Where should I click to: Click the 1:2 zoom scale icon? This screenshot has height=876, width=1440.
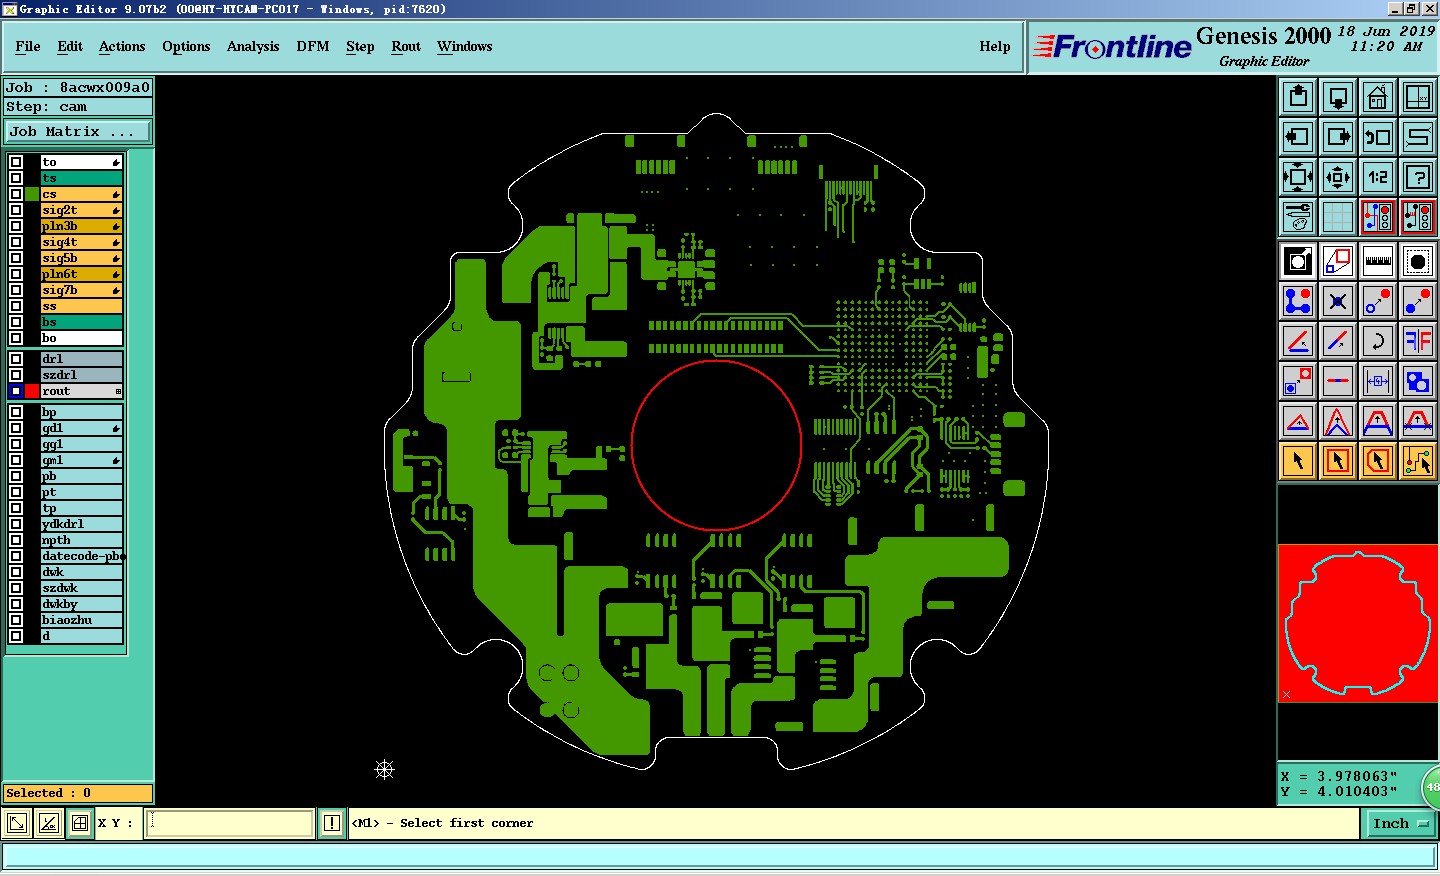click(x=1378, y=177)
